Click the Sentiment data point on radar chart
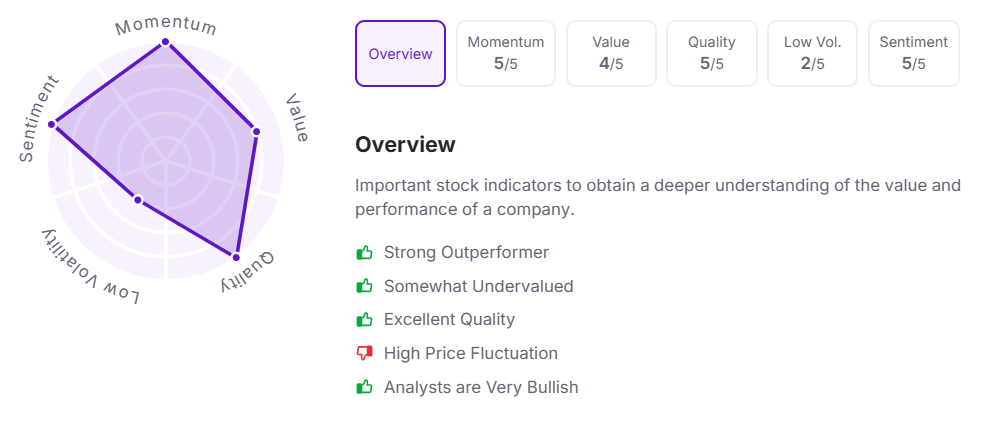Image resolution: width=999 pixels, height=429 pixels. [x=54, y=124]
